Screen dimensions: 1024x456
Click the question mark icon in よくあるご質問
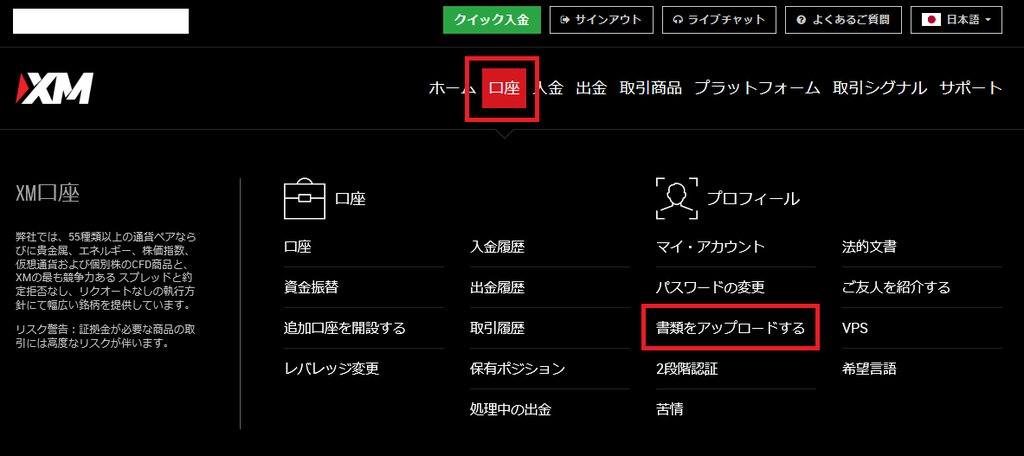click(x=801, y=20)
